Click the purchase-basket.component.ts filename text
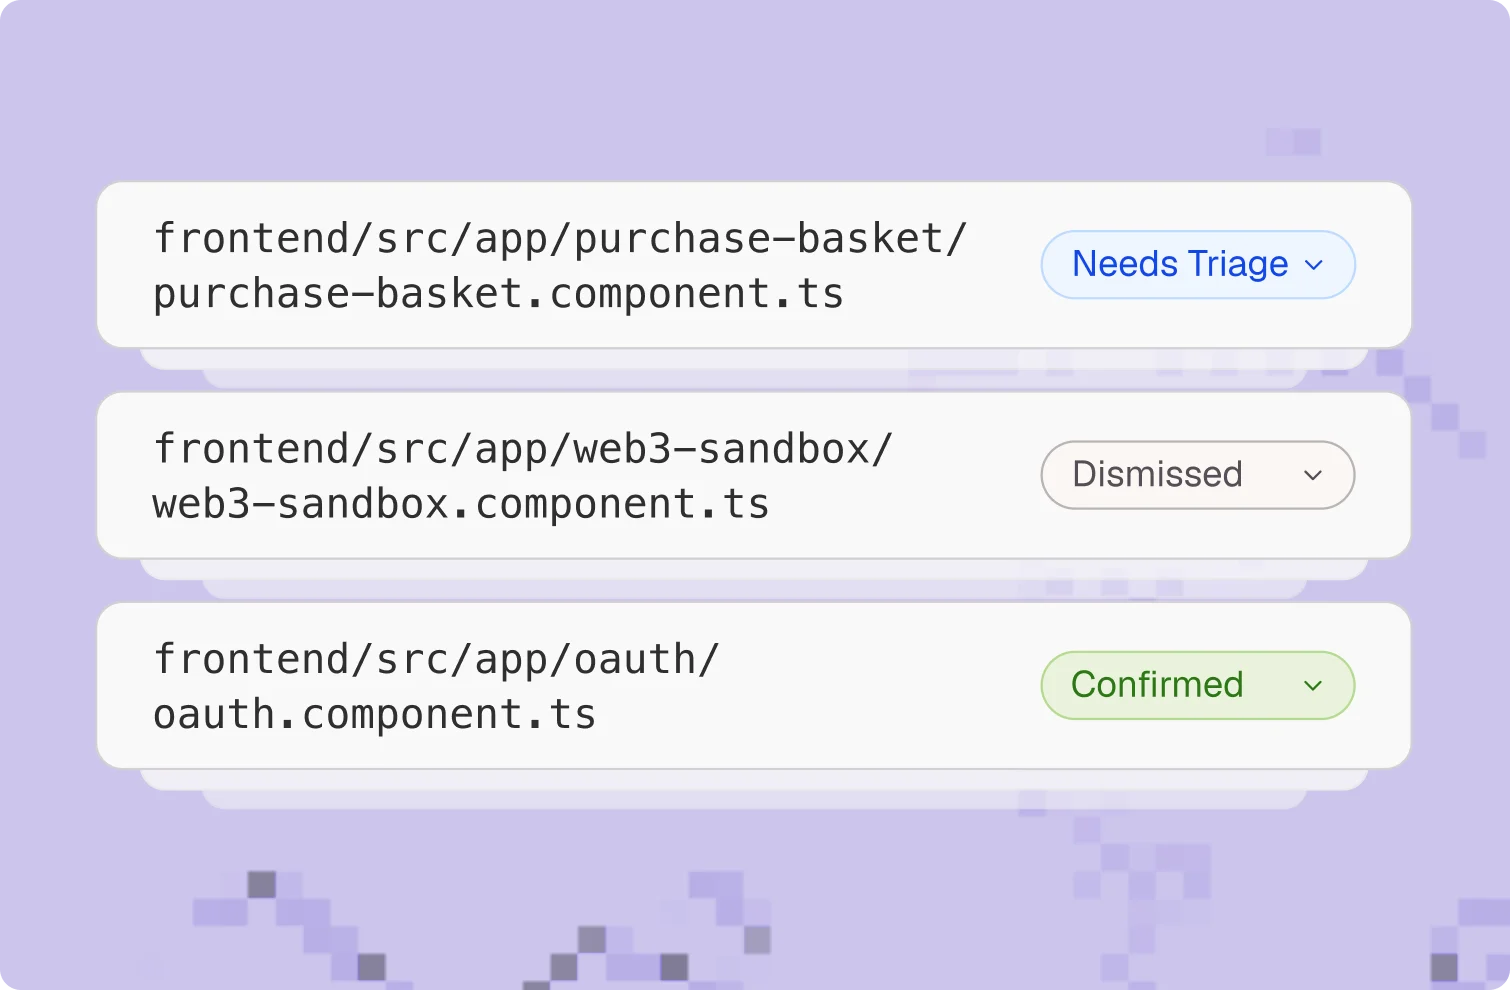The width and height of the screenshot is (1510, 990). coord(498,294)
